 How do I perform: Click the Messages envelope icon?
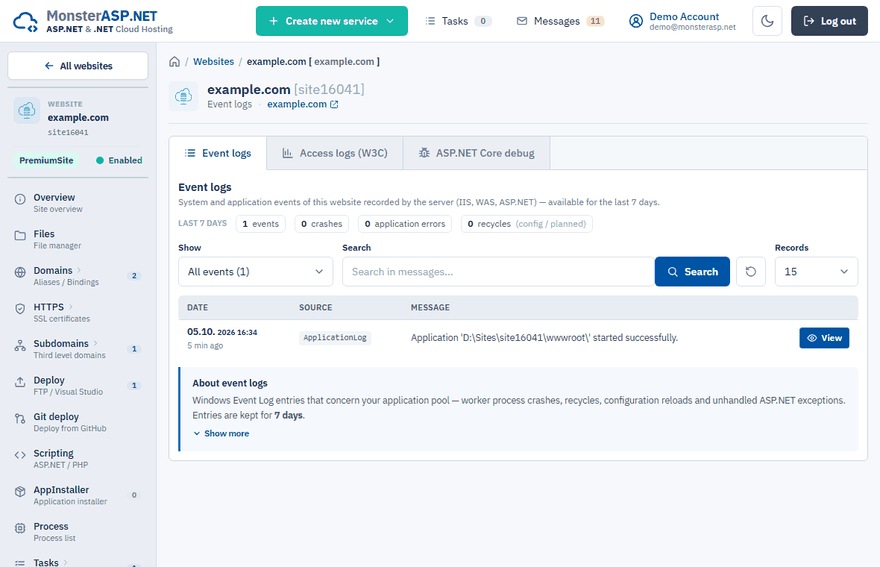[522, 21]
